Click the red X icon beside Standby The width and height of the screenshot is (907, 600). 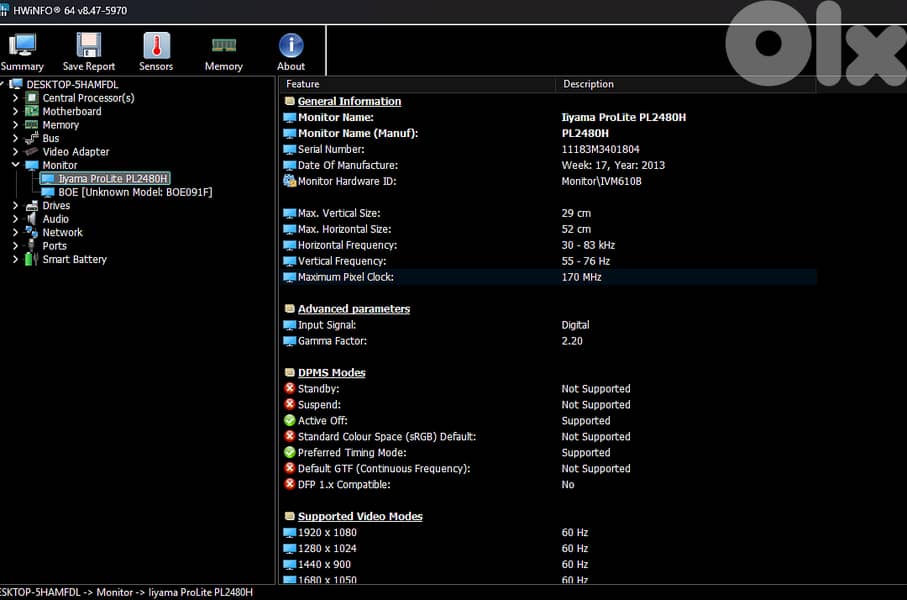click(x=290, y=388)
